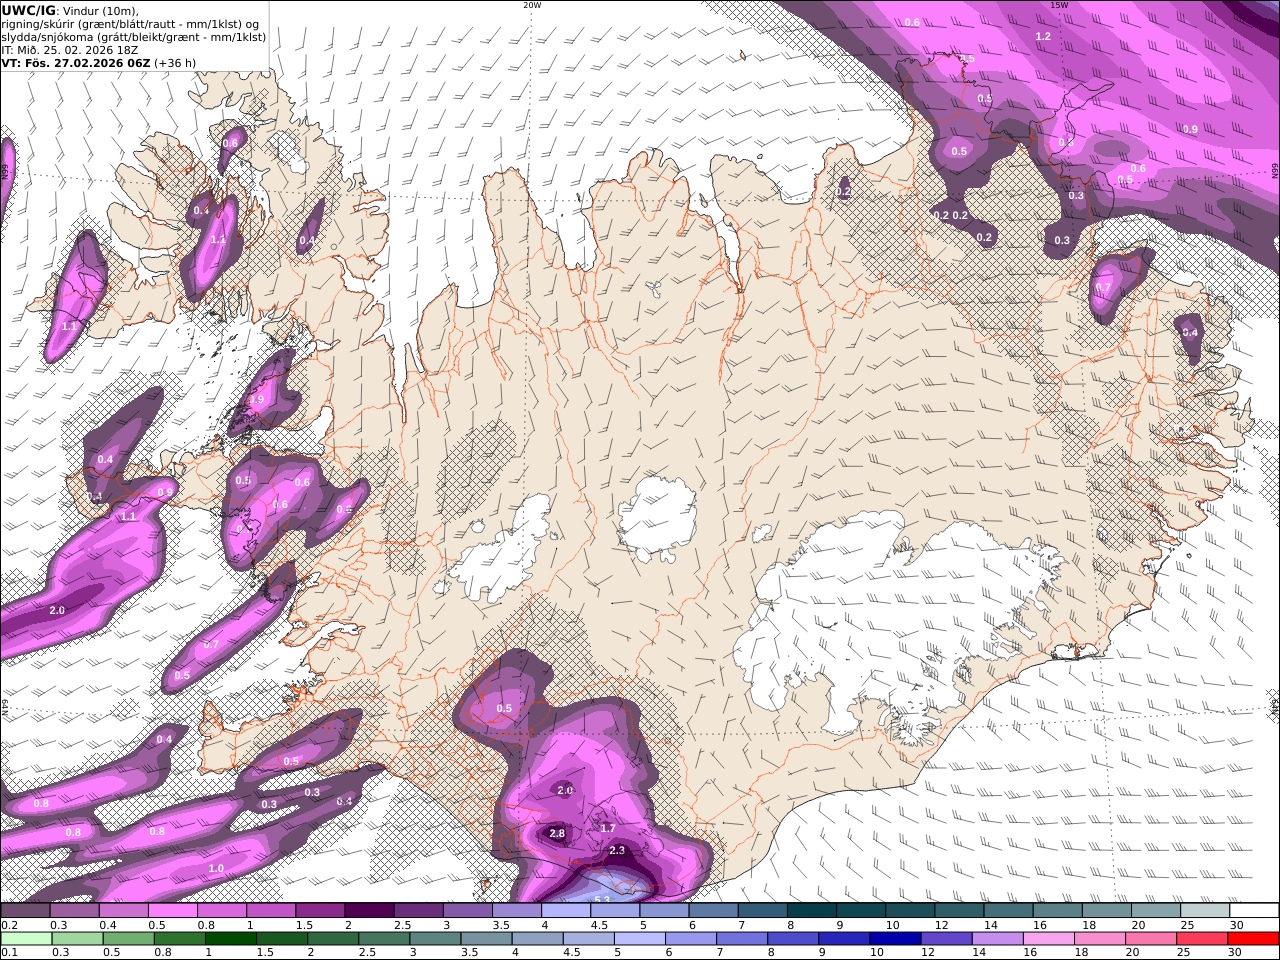
Task: Pick the pale grey upper-row swatch at 25
Action: coord(1205,911)
